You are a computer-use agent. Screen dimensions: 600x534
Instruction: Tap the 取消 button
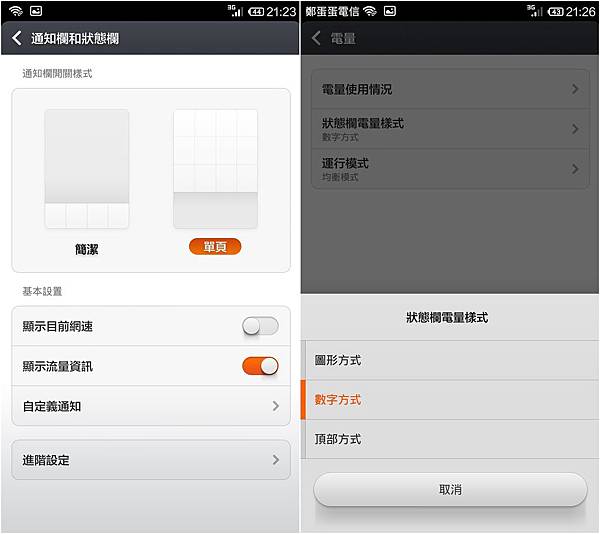(450, 490)
